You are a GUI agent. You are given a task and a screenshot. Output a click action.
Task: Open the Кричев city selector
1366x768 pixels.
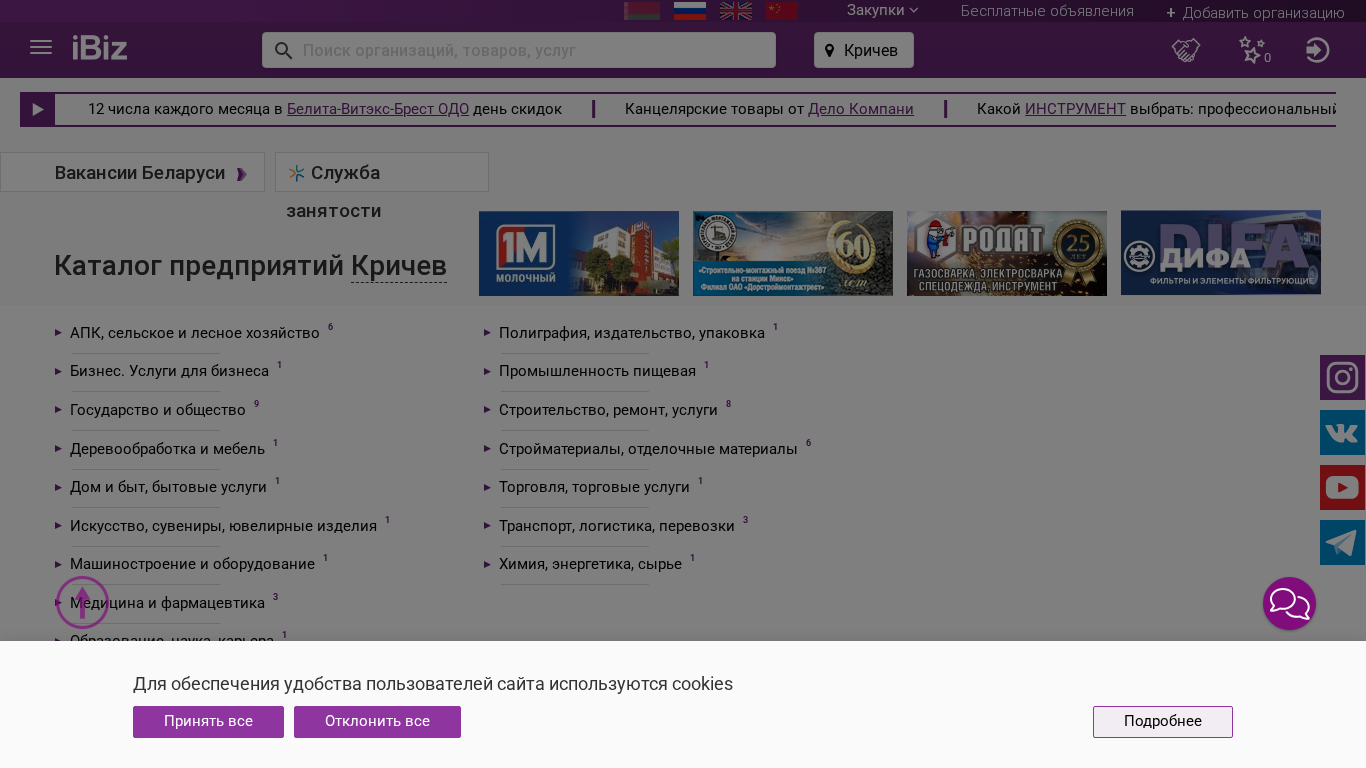(x=863, y=50)
